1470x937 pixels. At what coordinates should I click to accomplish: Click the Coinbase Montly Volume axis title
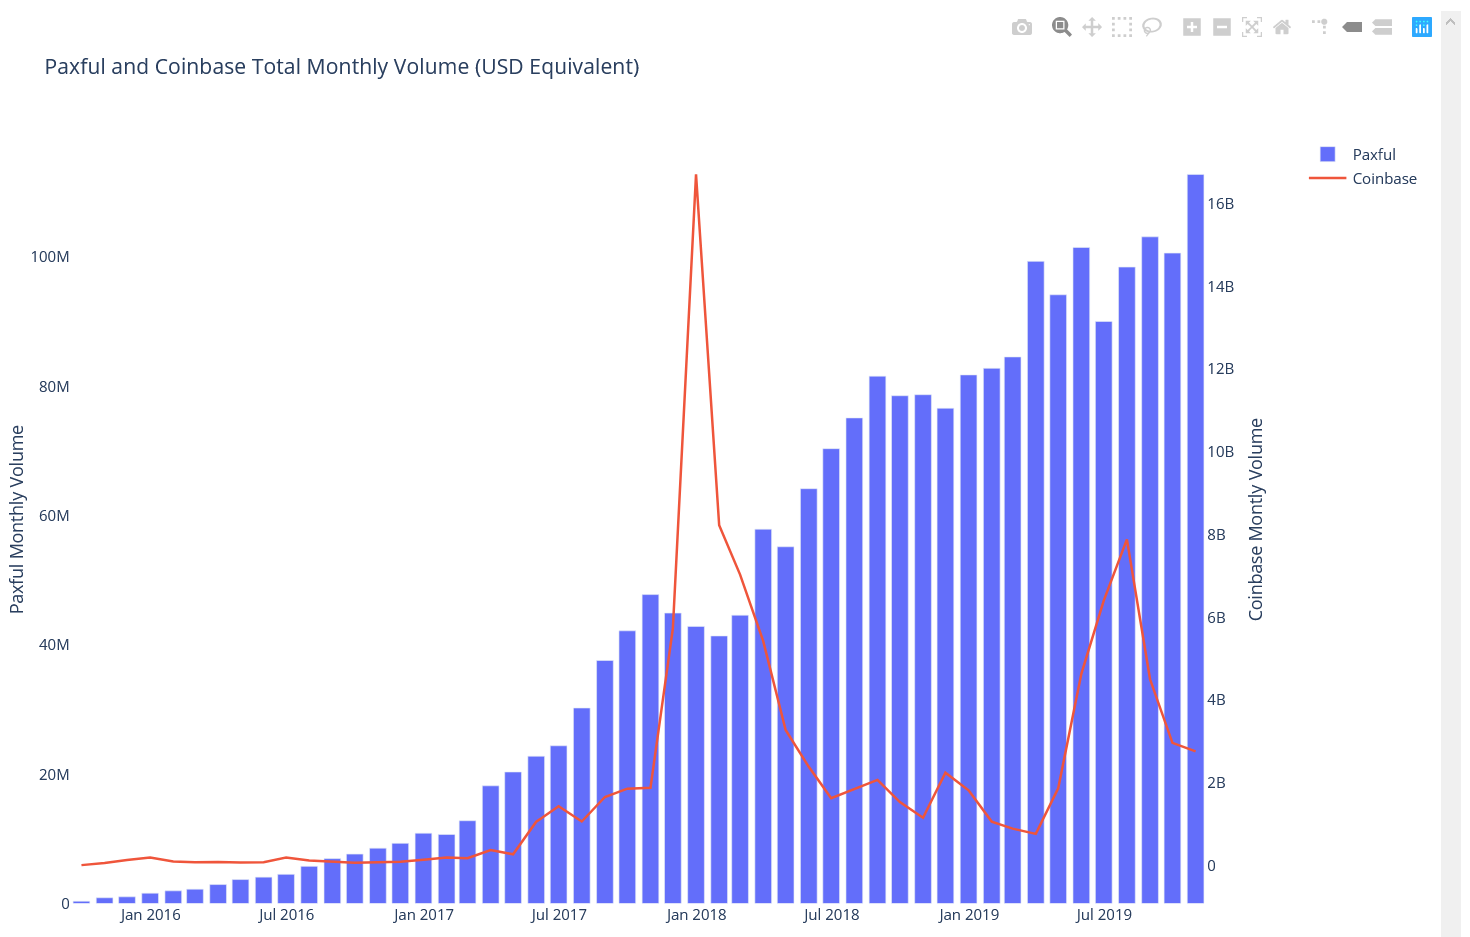pyautogui.click(x=1256, y=519)
